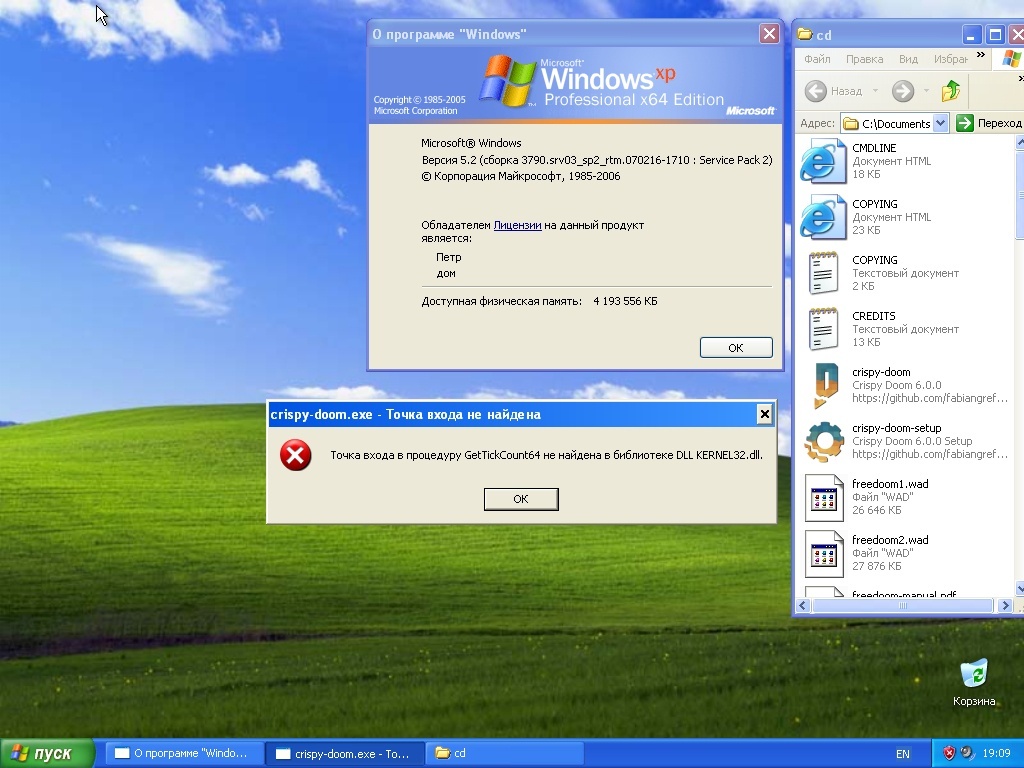Image resolution: width=1024 pixels, height=768 pixels.
Task: Go up one folder level in cd window
Action: click(x=951, y=91)
